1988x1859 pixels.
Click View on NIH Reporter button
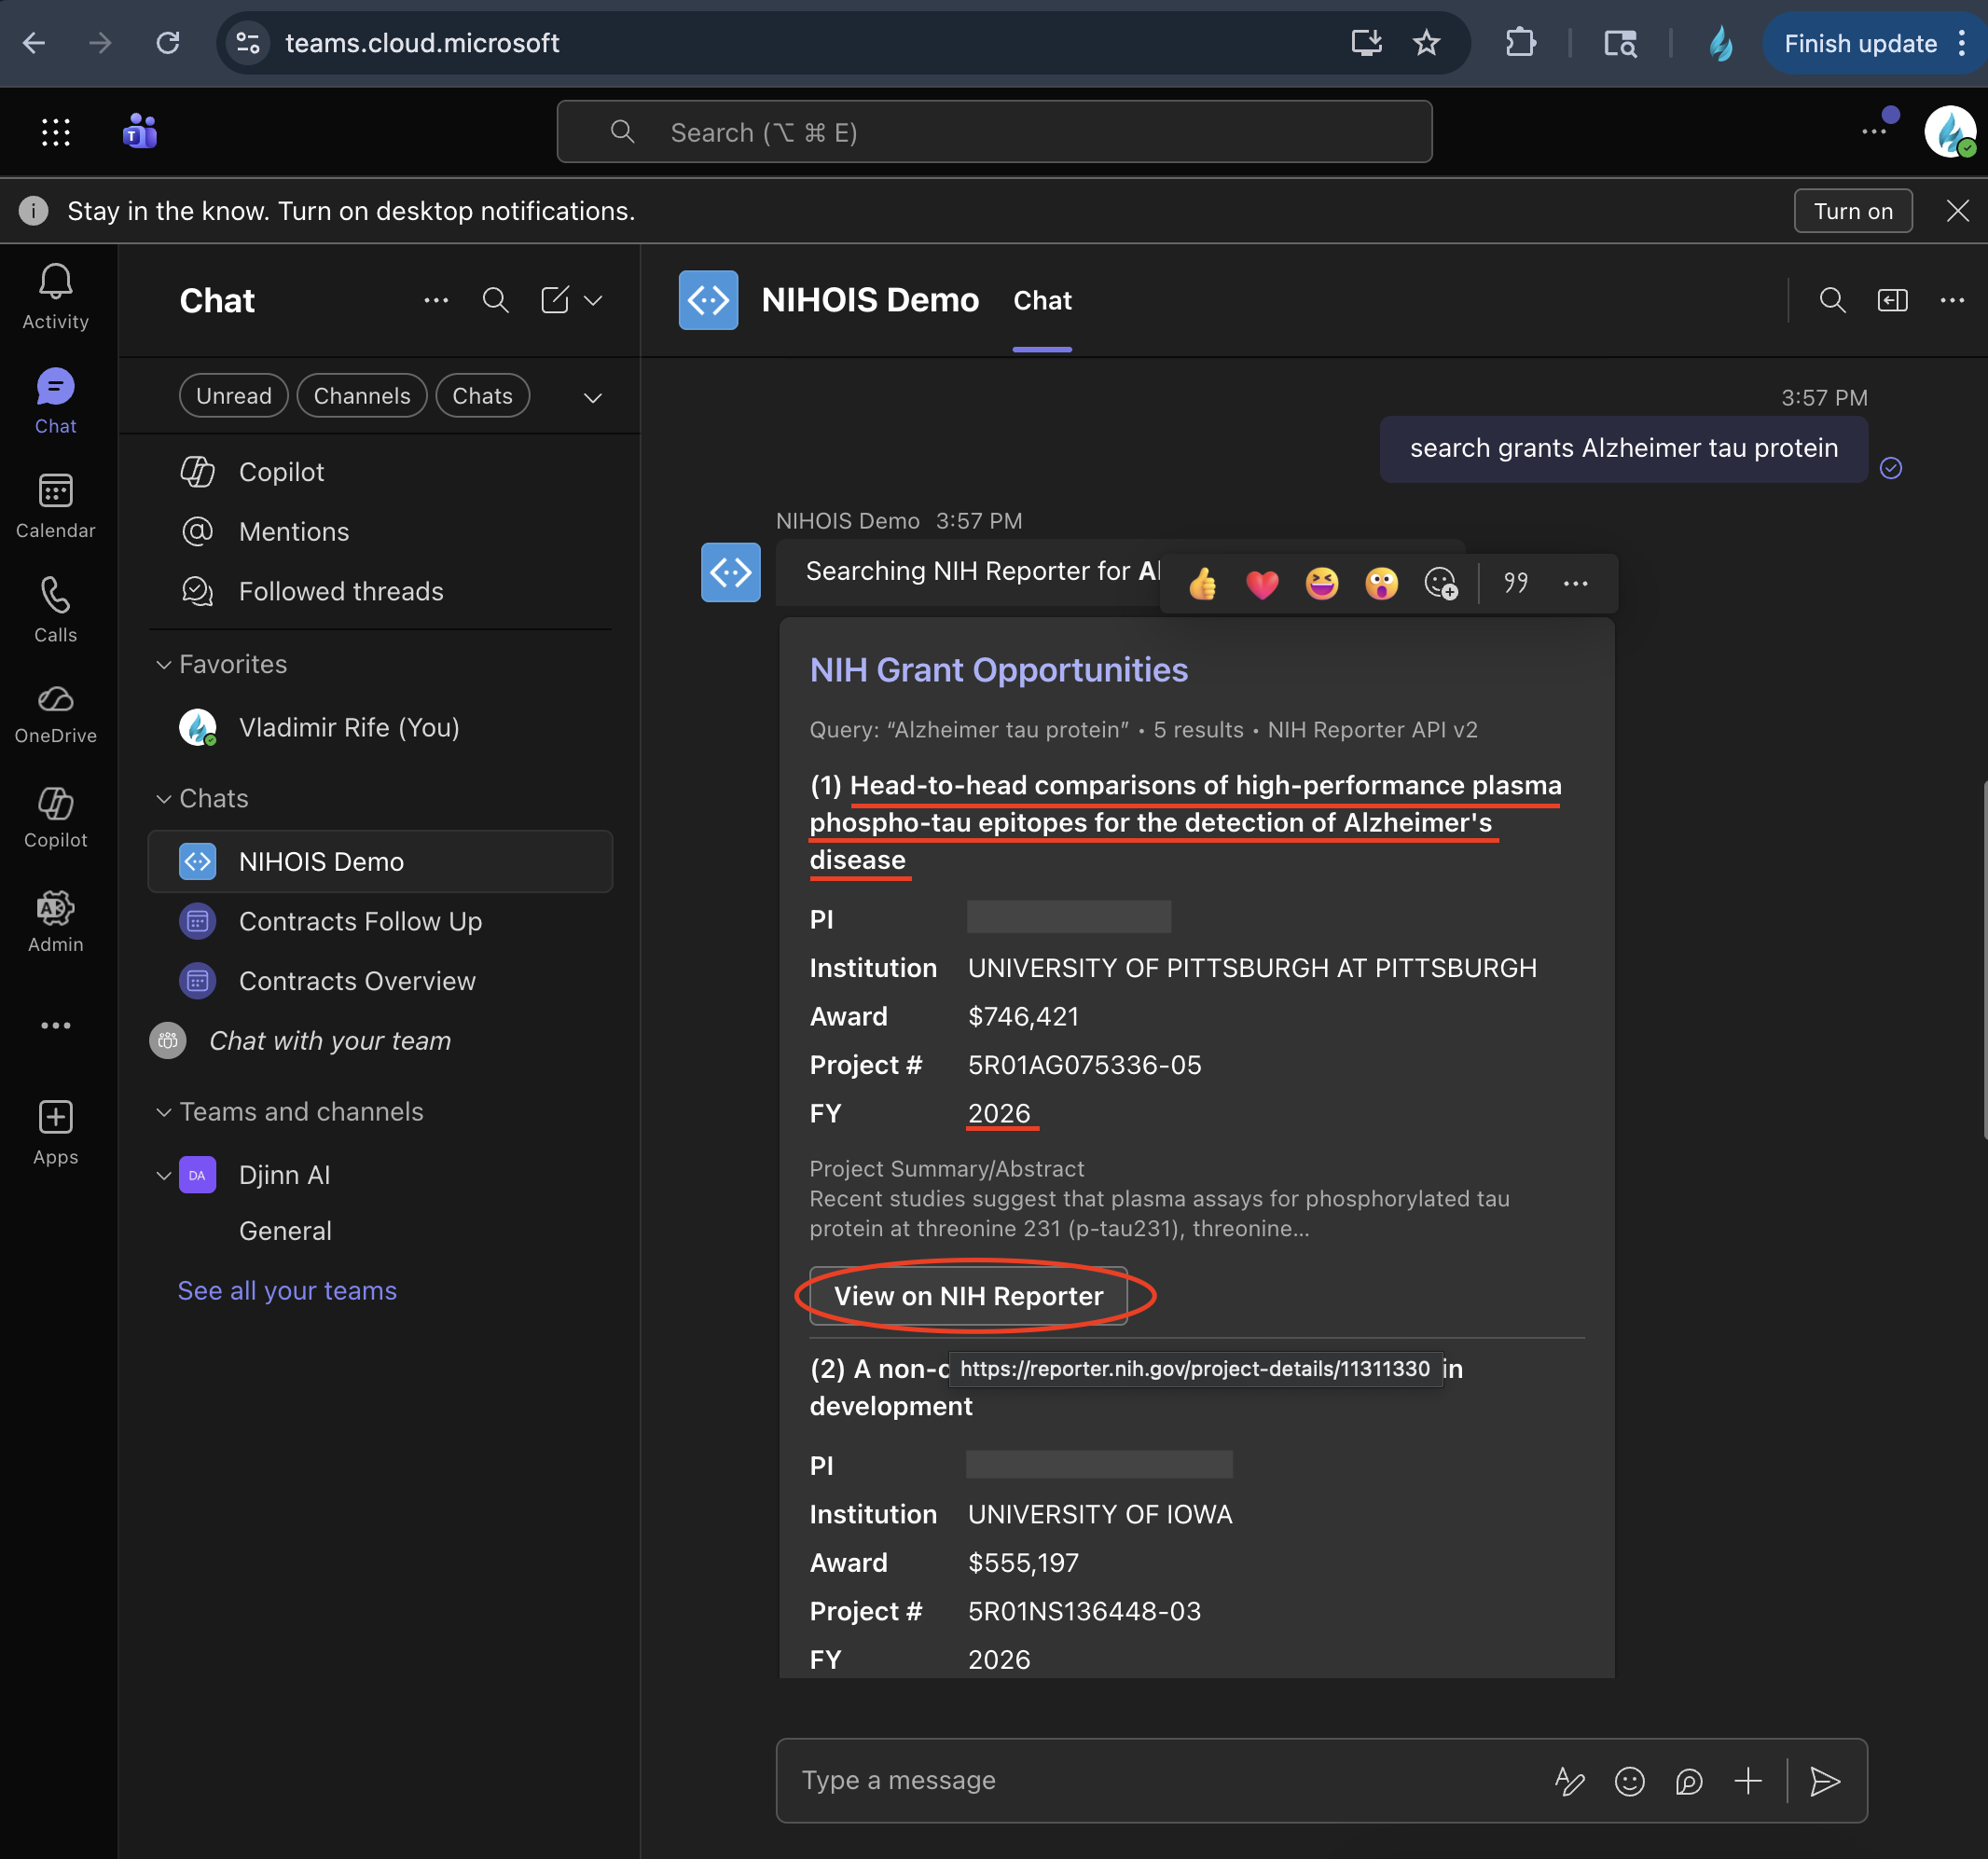pyautogui.click(x=968, y=1296)
